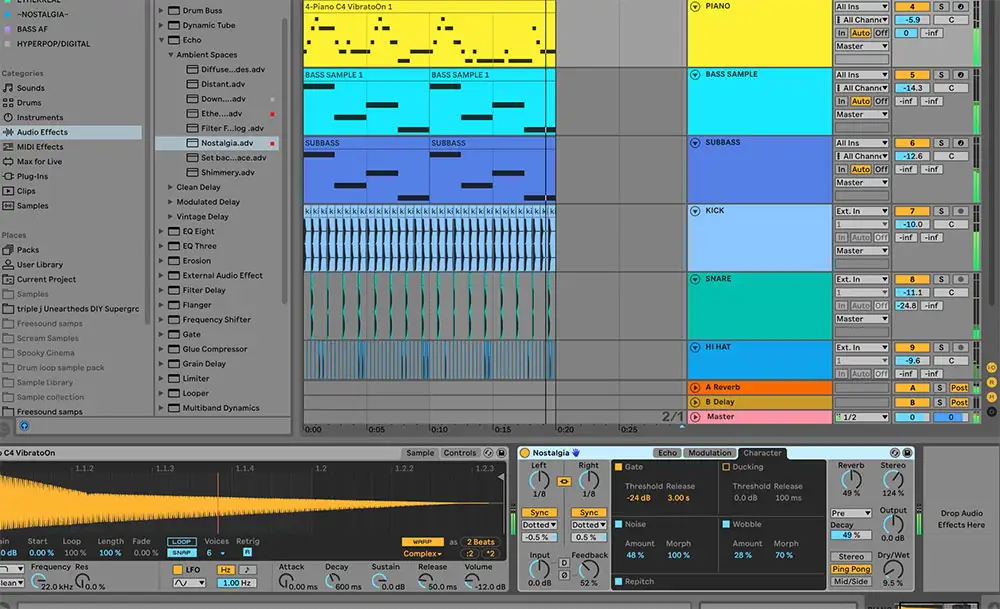Switch to the Controls tab in sampler
This screenshot has height=609, width=1000.
[460, 453]
